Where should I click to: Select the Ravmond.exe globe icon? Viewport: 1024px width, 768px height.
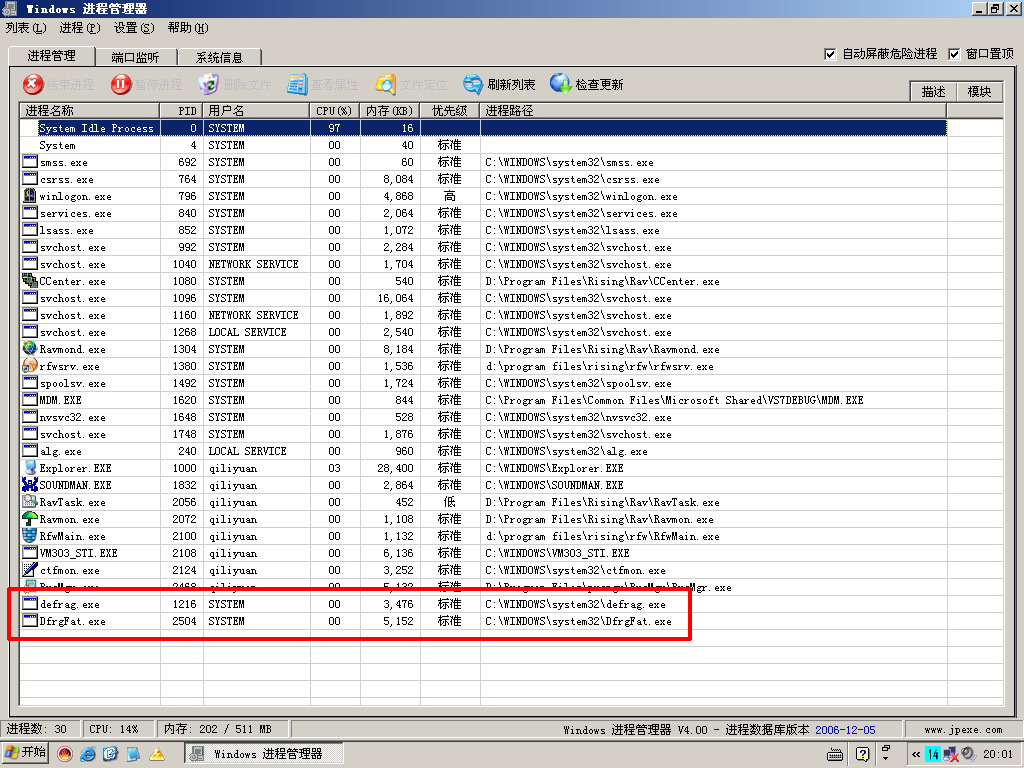point(30,348)
